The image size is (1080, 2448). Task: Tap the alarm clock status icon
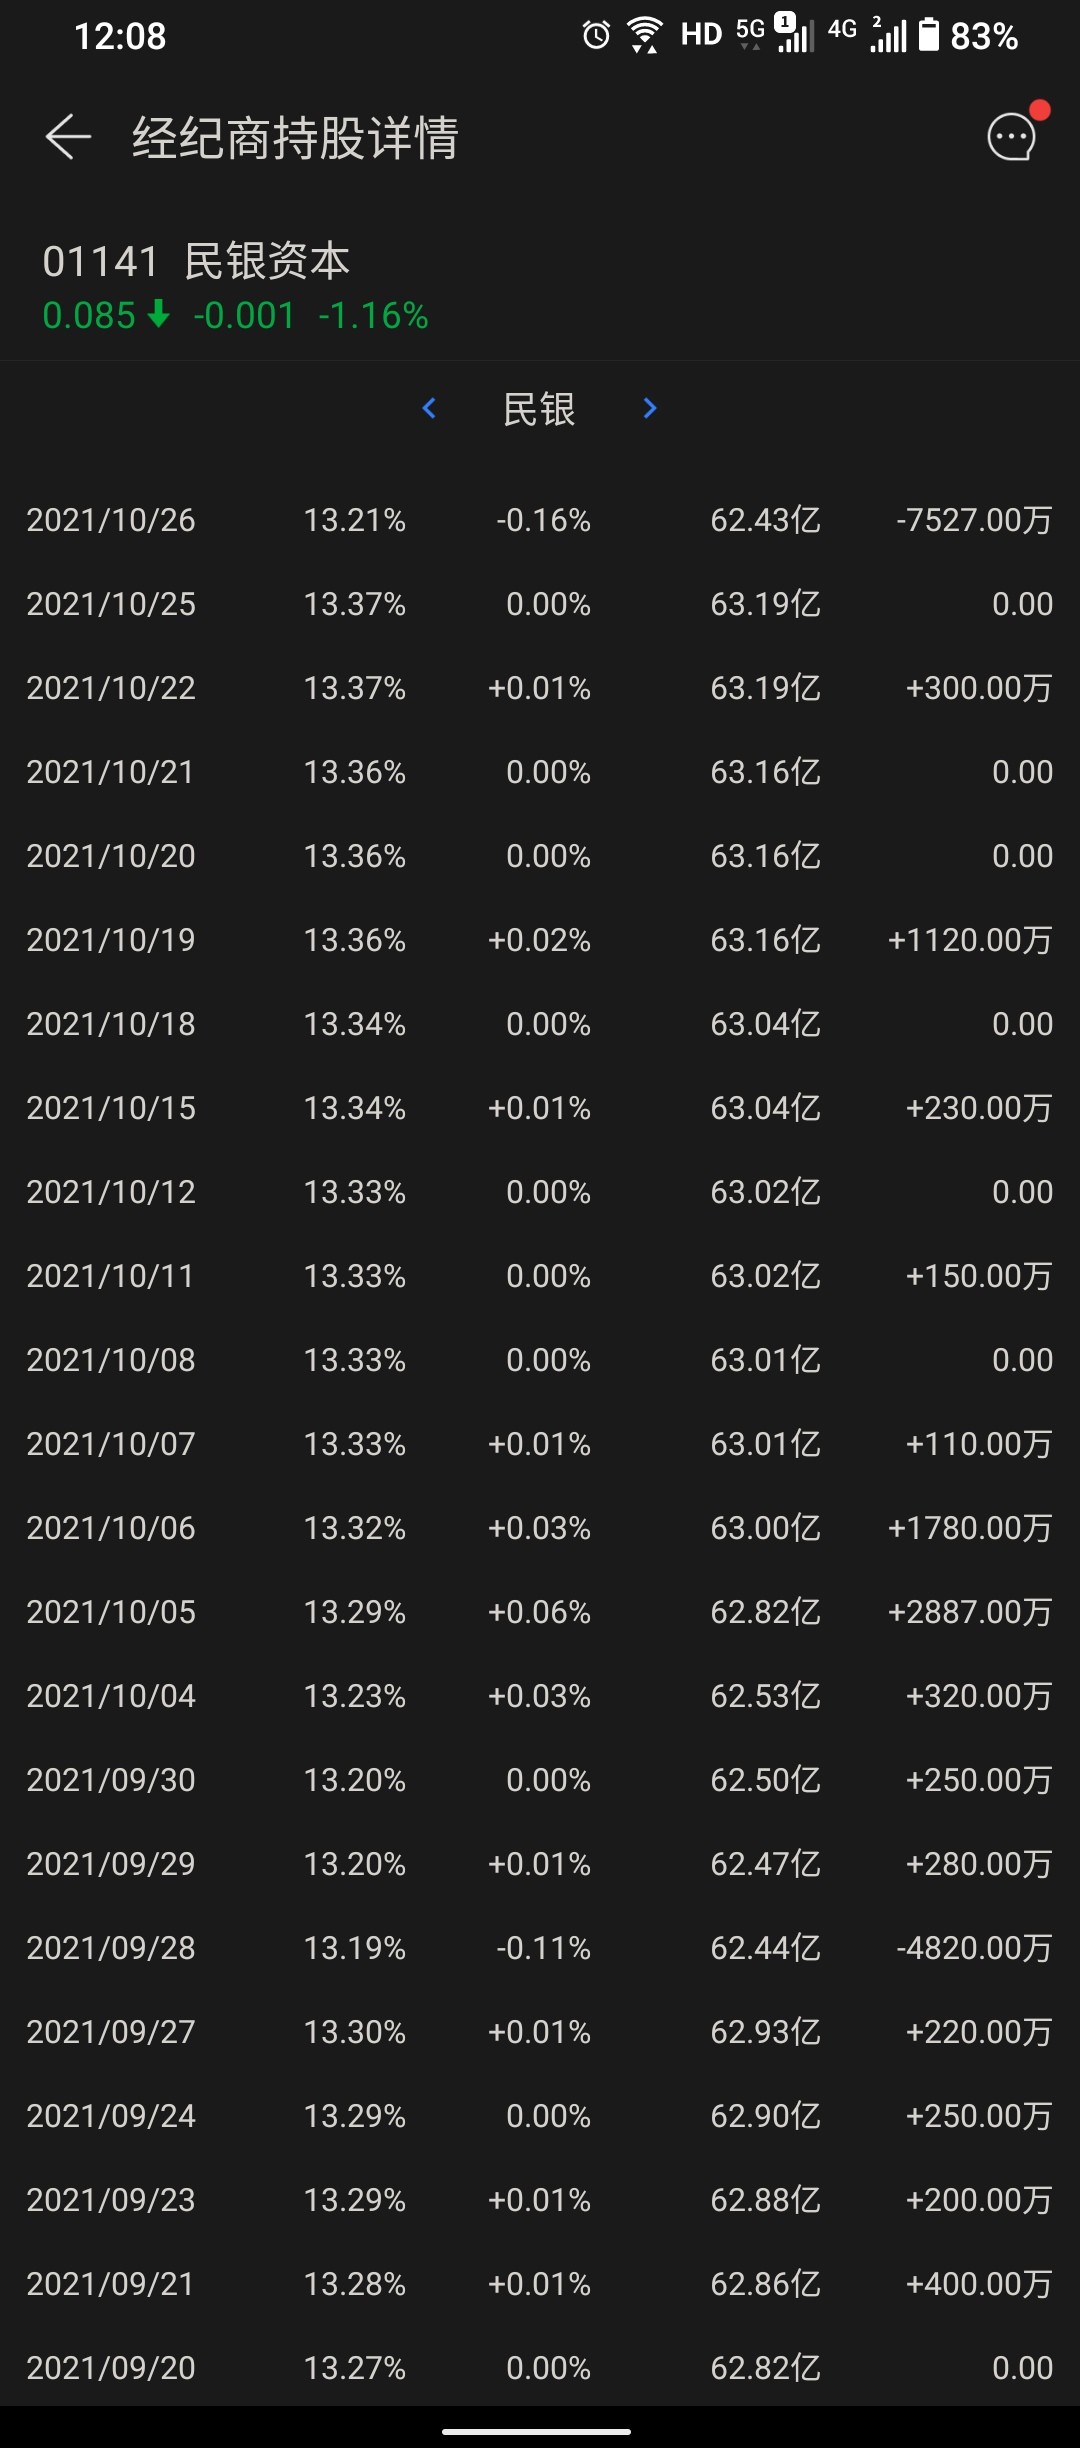pyautogui.click(x=596, y=36)
